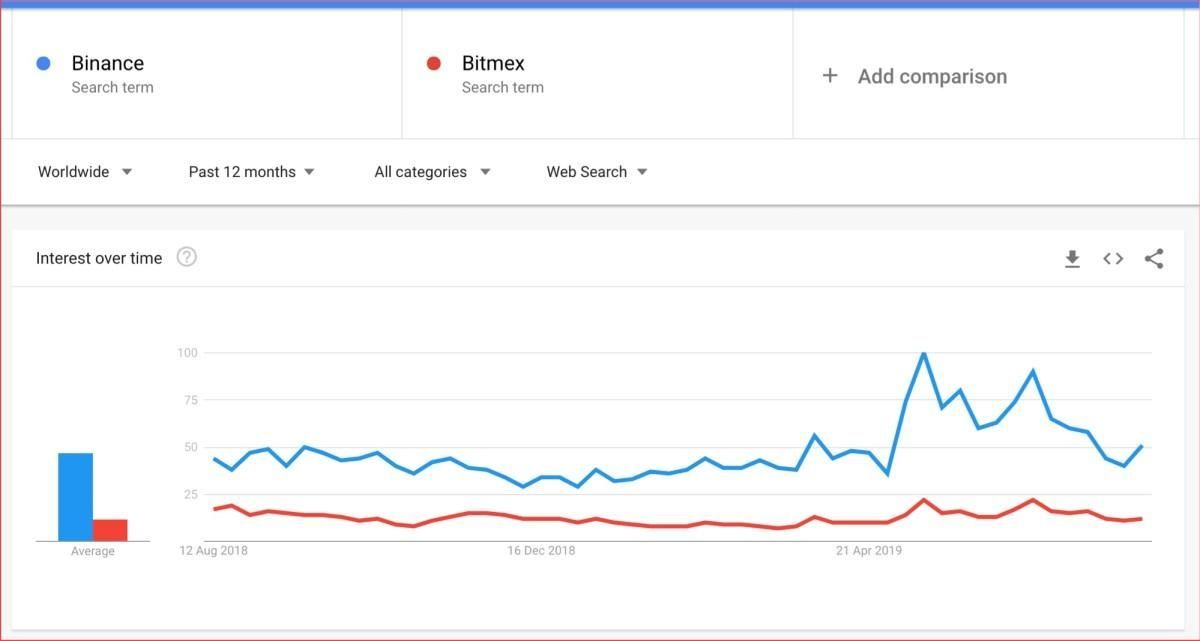Expand the Worldwide region dropdown
The height and width of the screenshot is (641, 1200).
pos(85,172)
